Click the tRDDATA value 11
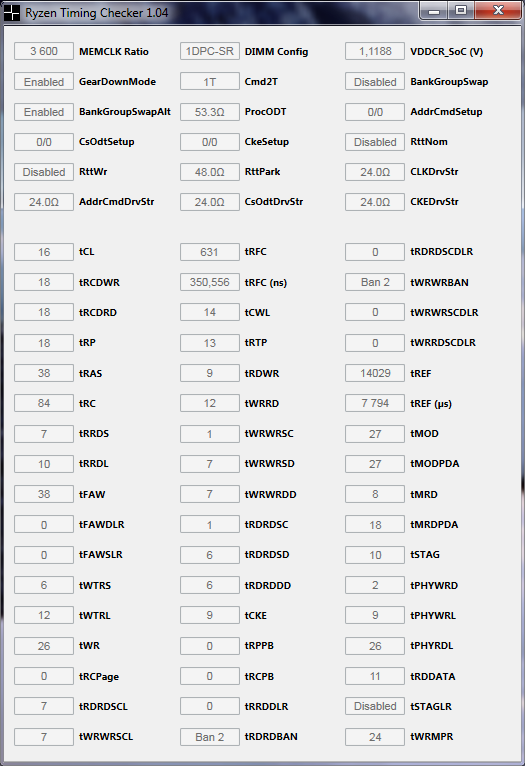Screen dimensions: 525x766 tap(375, 676)
